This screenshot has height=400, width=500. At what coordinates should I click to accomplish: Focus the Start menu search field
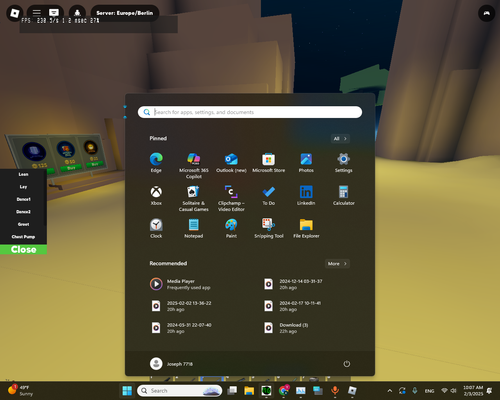pyautogui.click(x=250, y=112)
